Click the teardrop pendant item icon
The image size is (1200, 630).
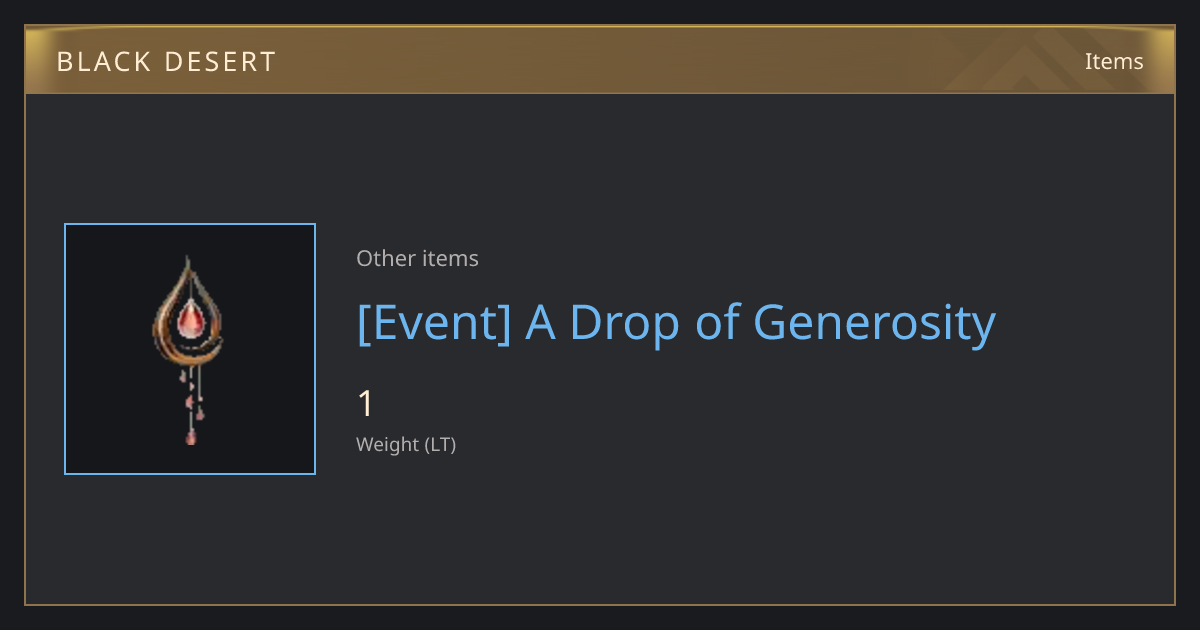tap(189, 349)
